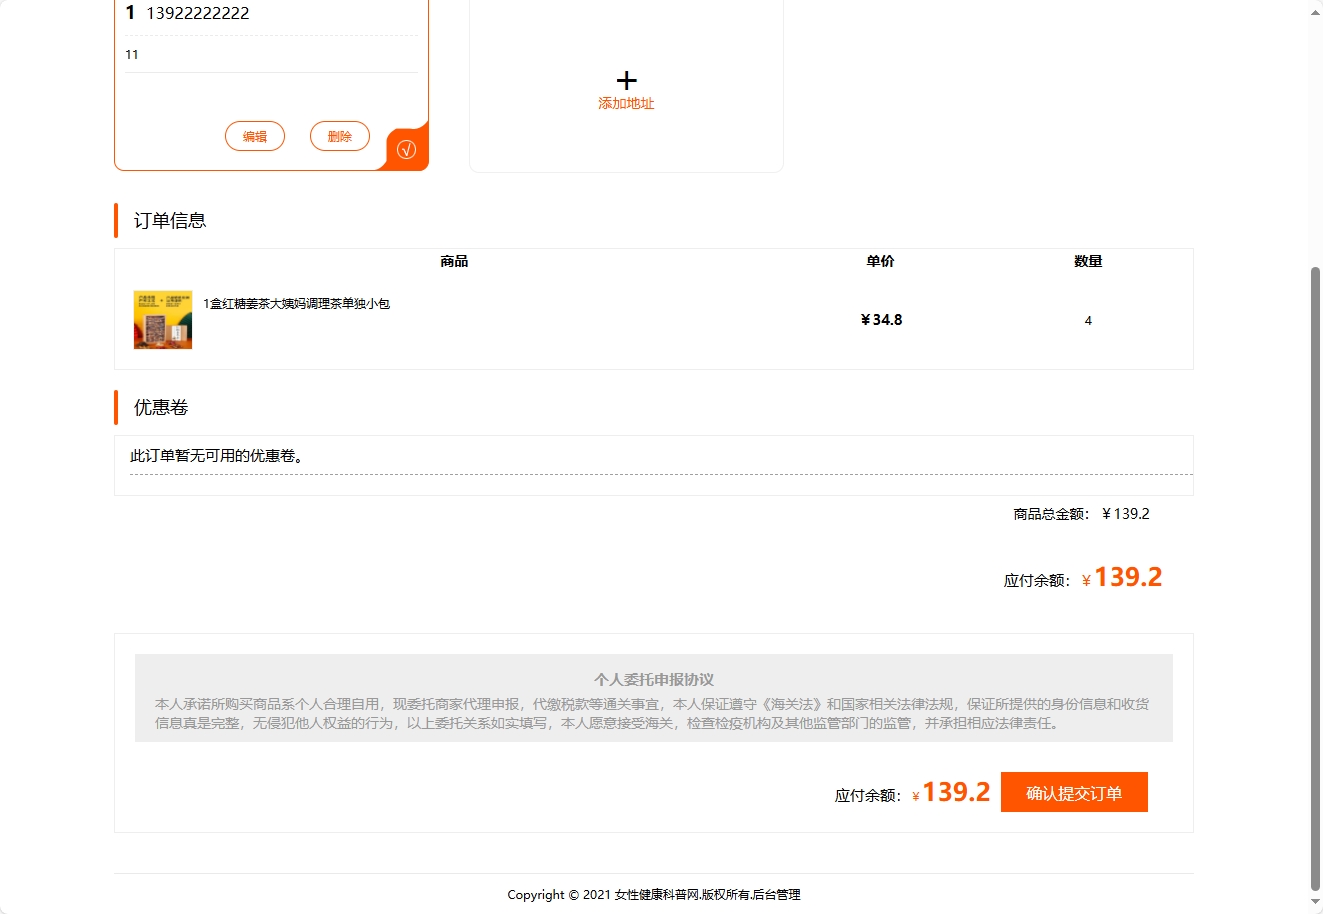Click the scrollbar up arrow
This screenshot has height=914, width=1323.
[1314, 12]
